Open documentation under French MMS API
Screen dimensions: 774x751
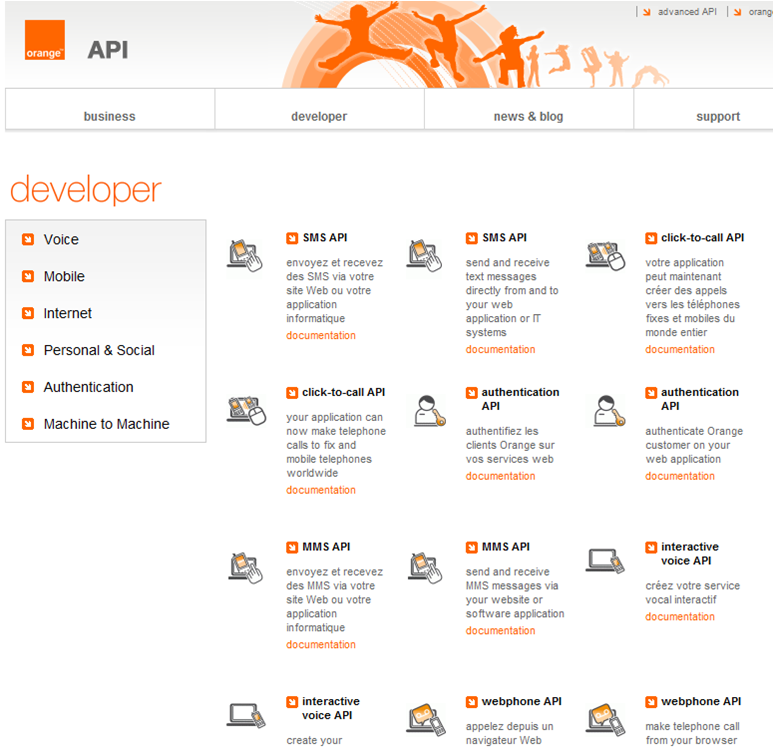click(321, 645)
